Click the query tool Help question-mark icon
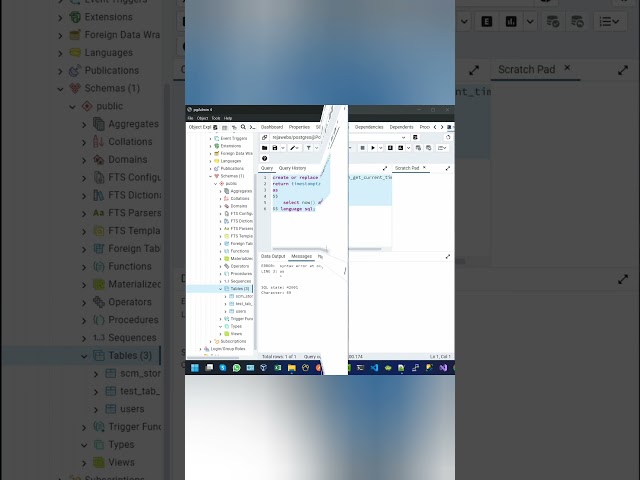Screen dimensions: 640x480 click(264, 158)
